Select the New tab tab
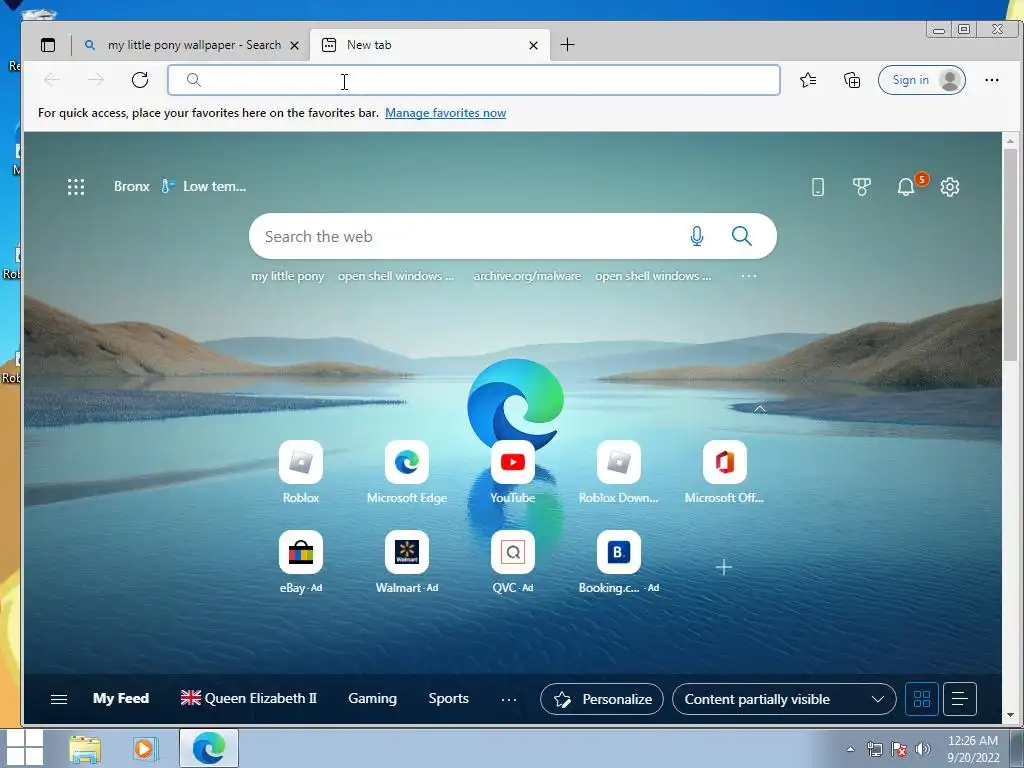 click(x=430, y=45)
